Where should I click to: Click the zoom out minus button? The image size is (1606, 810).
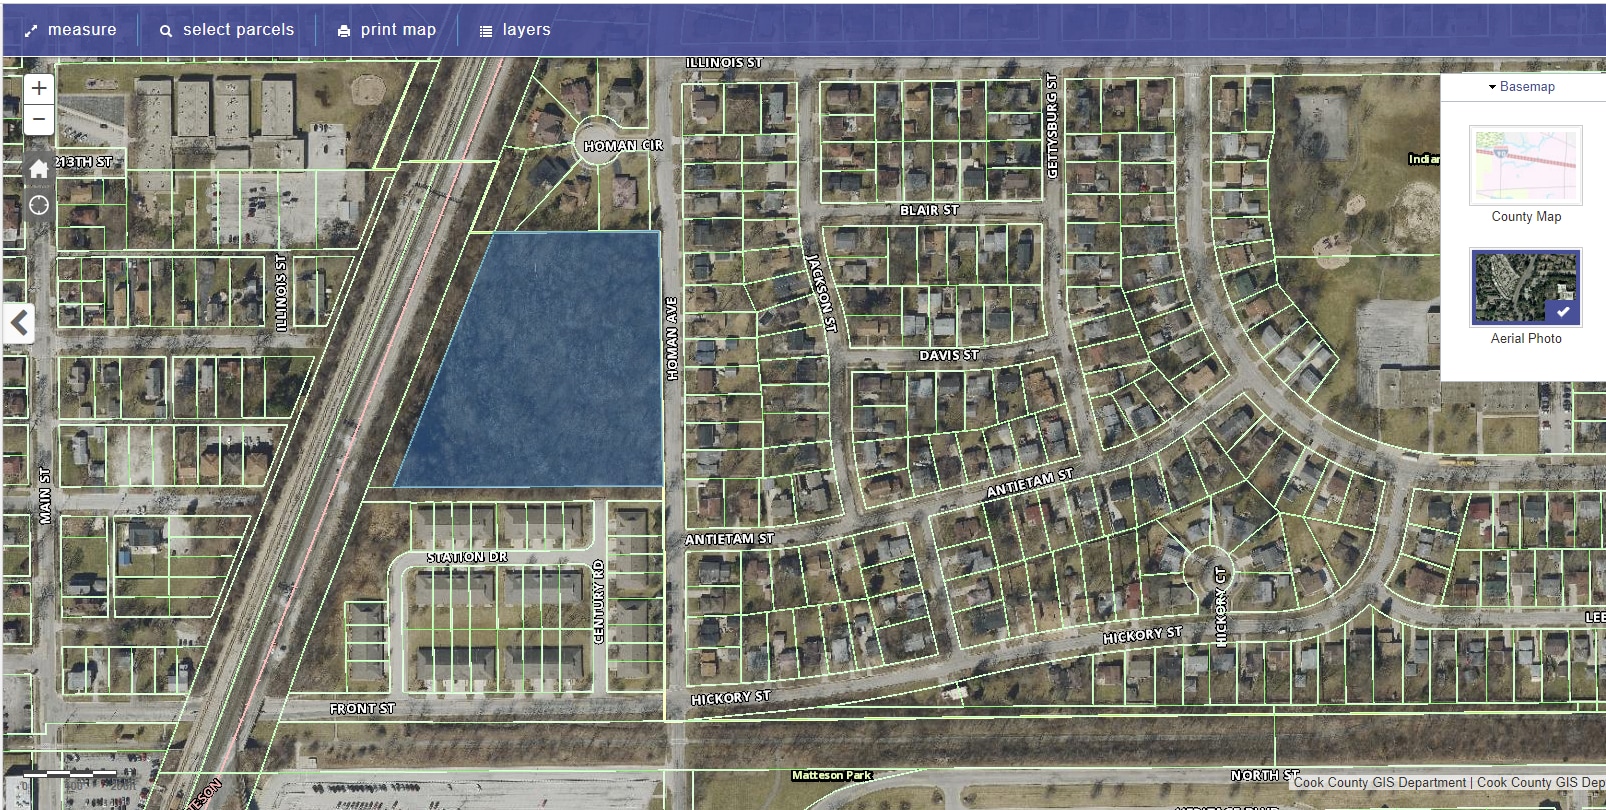coord(38,120)
